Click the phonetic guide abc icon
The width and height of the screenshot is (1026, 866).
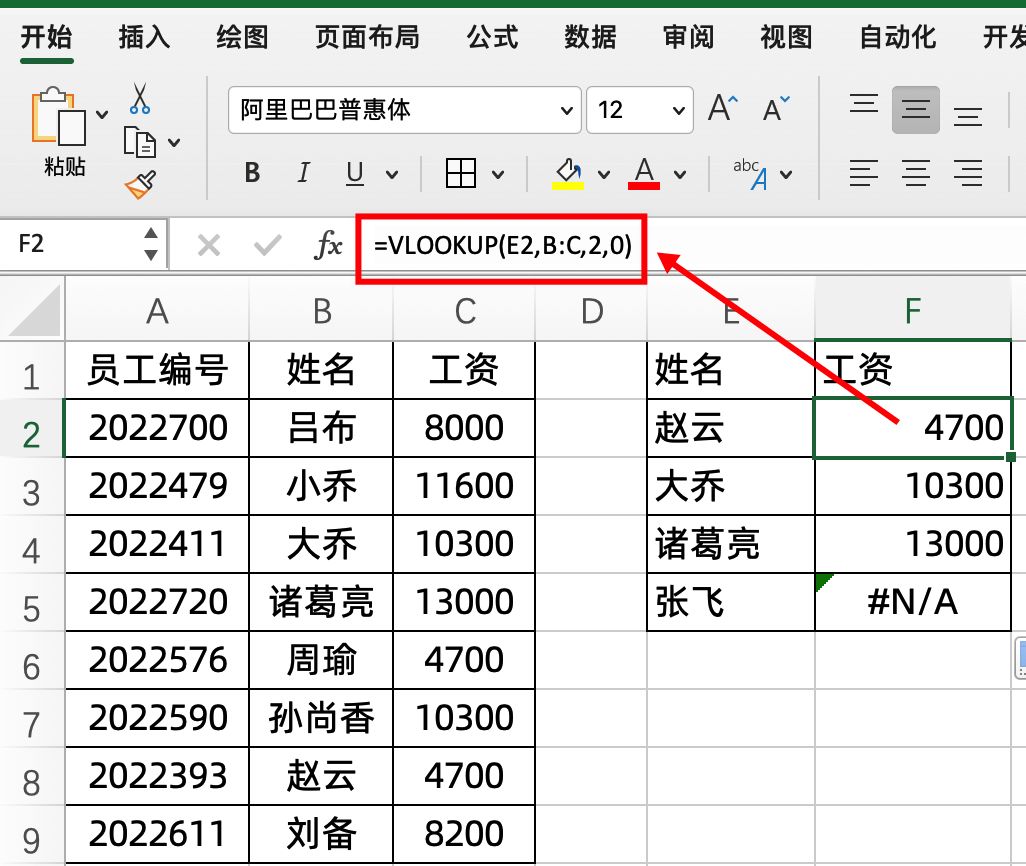(x=751, y=173)
